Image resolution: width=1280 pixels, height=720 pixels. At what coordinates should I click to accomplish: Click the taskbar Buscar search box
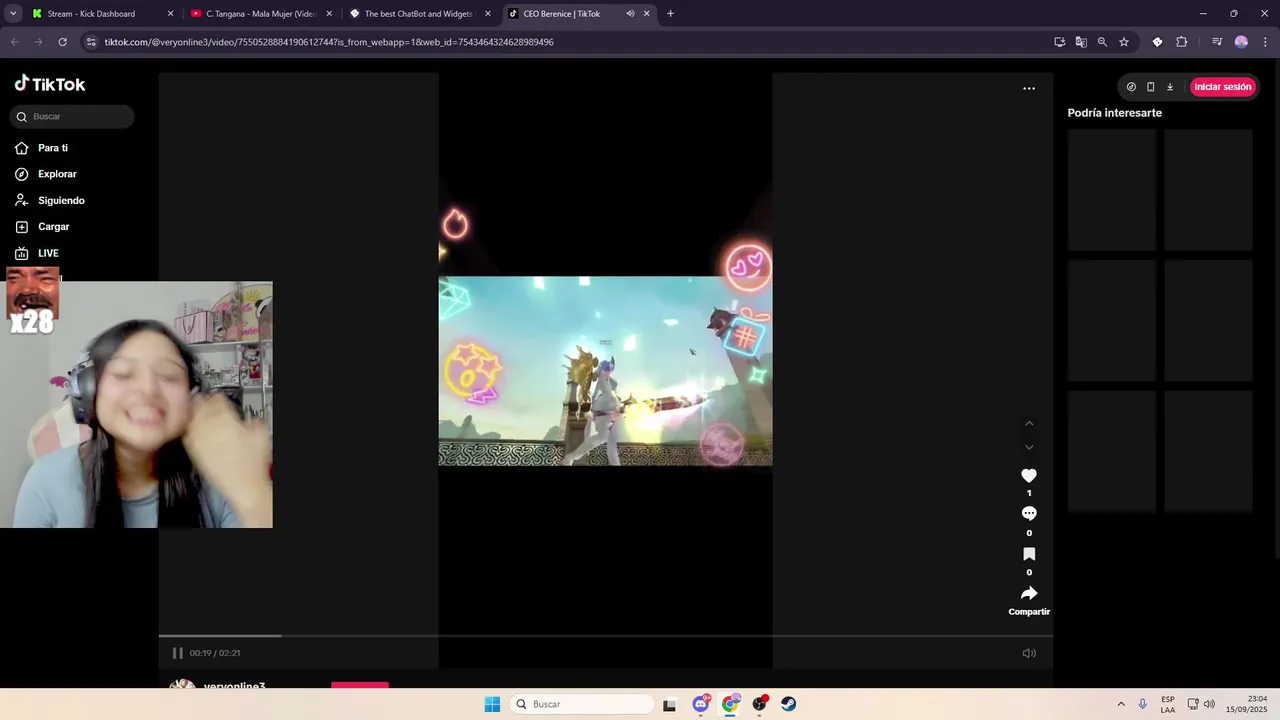click(583, 704)
